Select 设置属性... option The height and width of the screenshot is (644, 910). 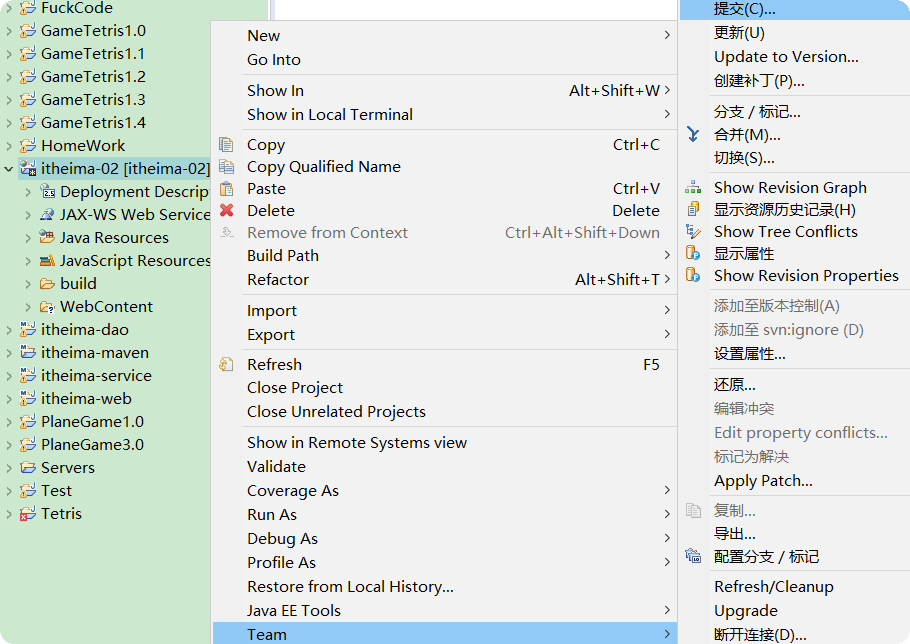tap(795, 353)
